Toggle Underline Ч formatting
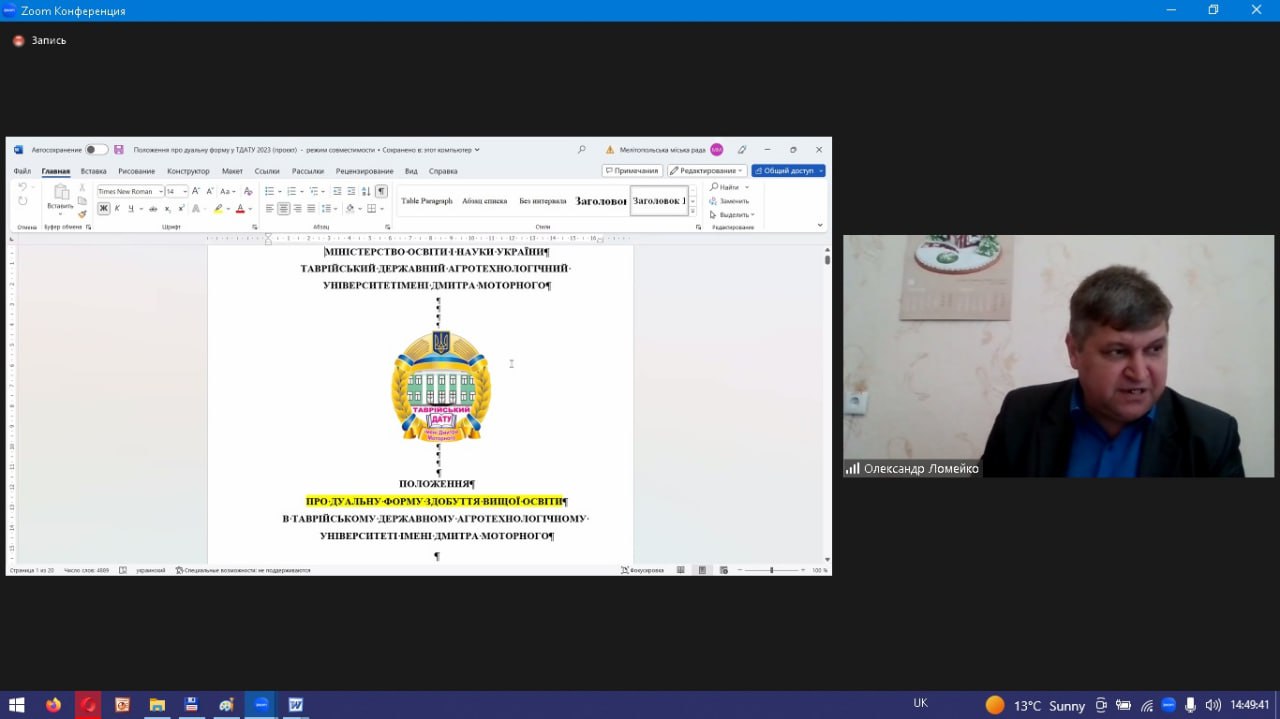Image resolution: width=1280 pixels, height=719 pixels. click(130, 209)
